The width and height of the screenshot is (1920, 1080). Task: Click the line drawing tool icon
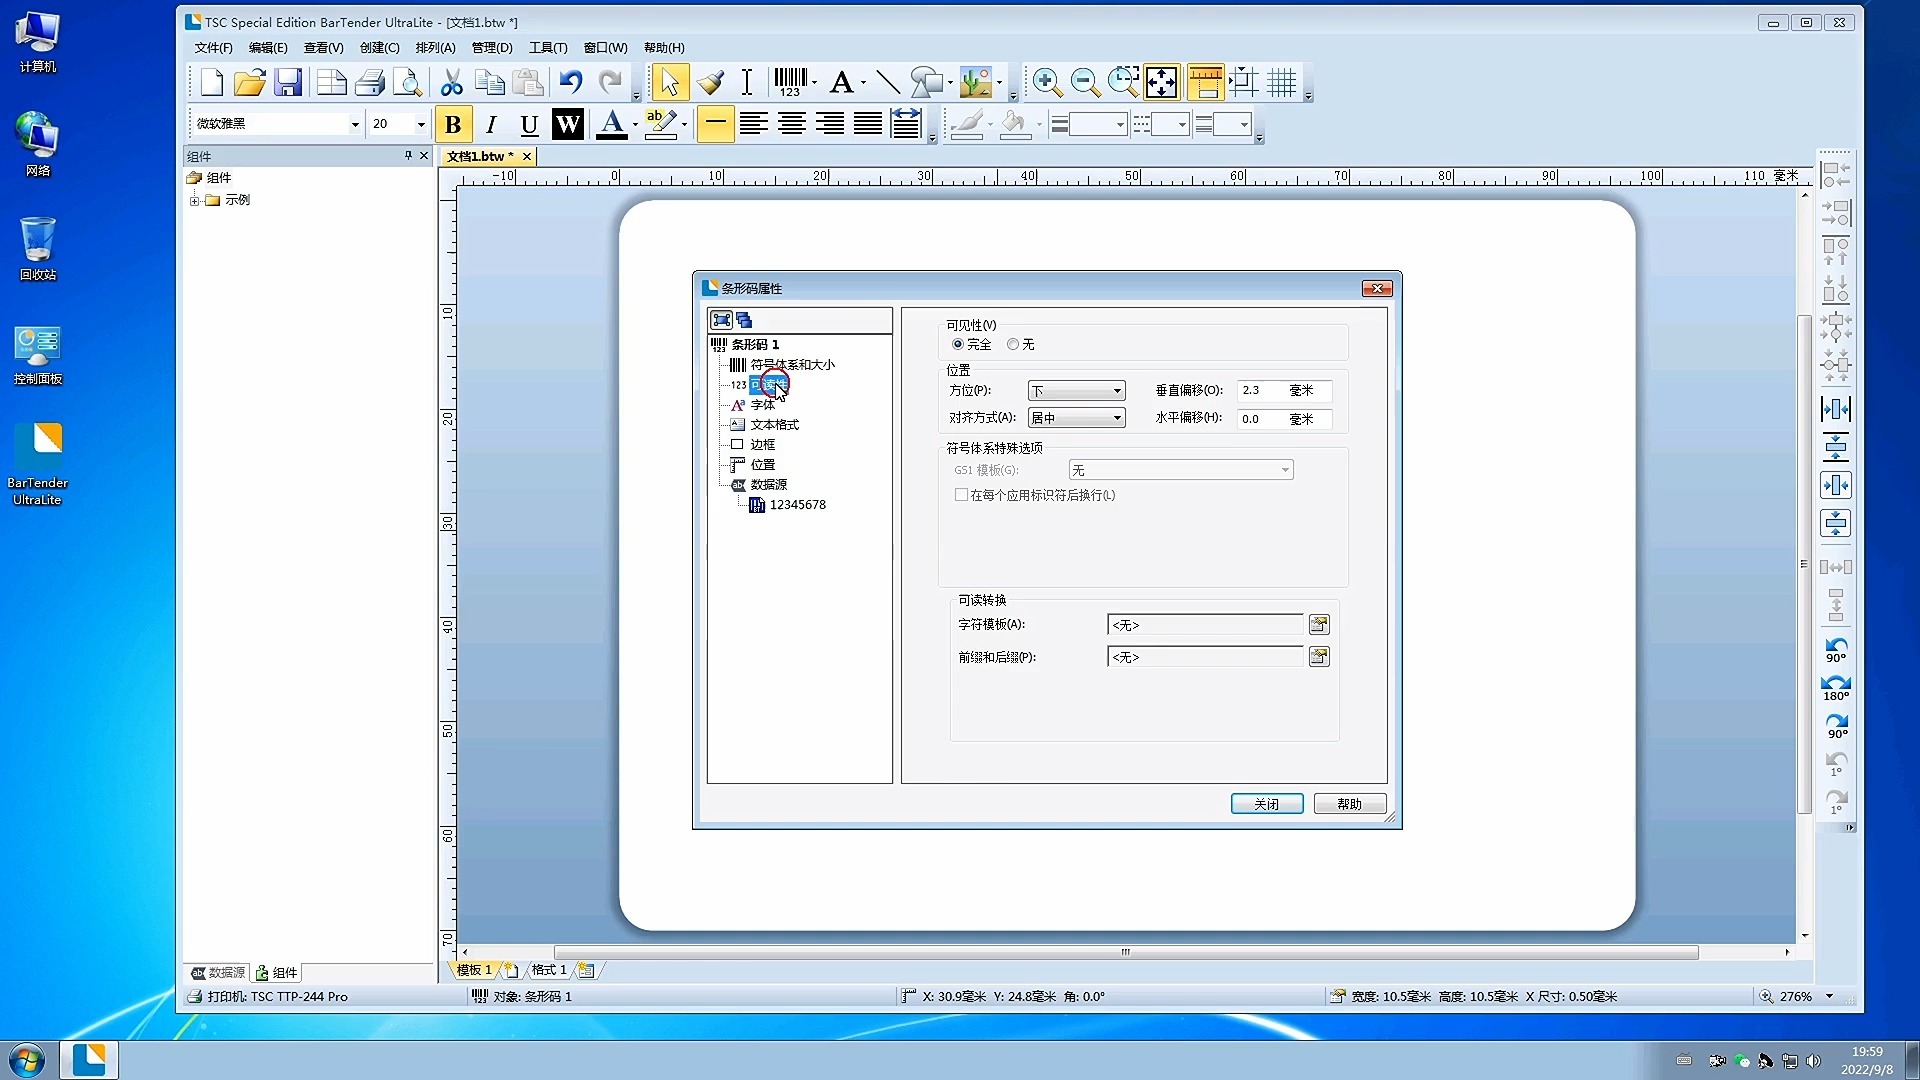(x=887, y=82)
